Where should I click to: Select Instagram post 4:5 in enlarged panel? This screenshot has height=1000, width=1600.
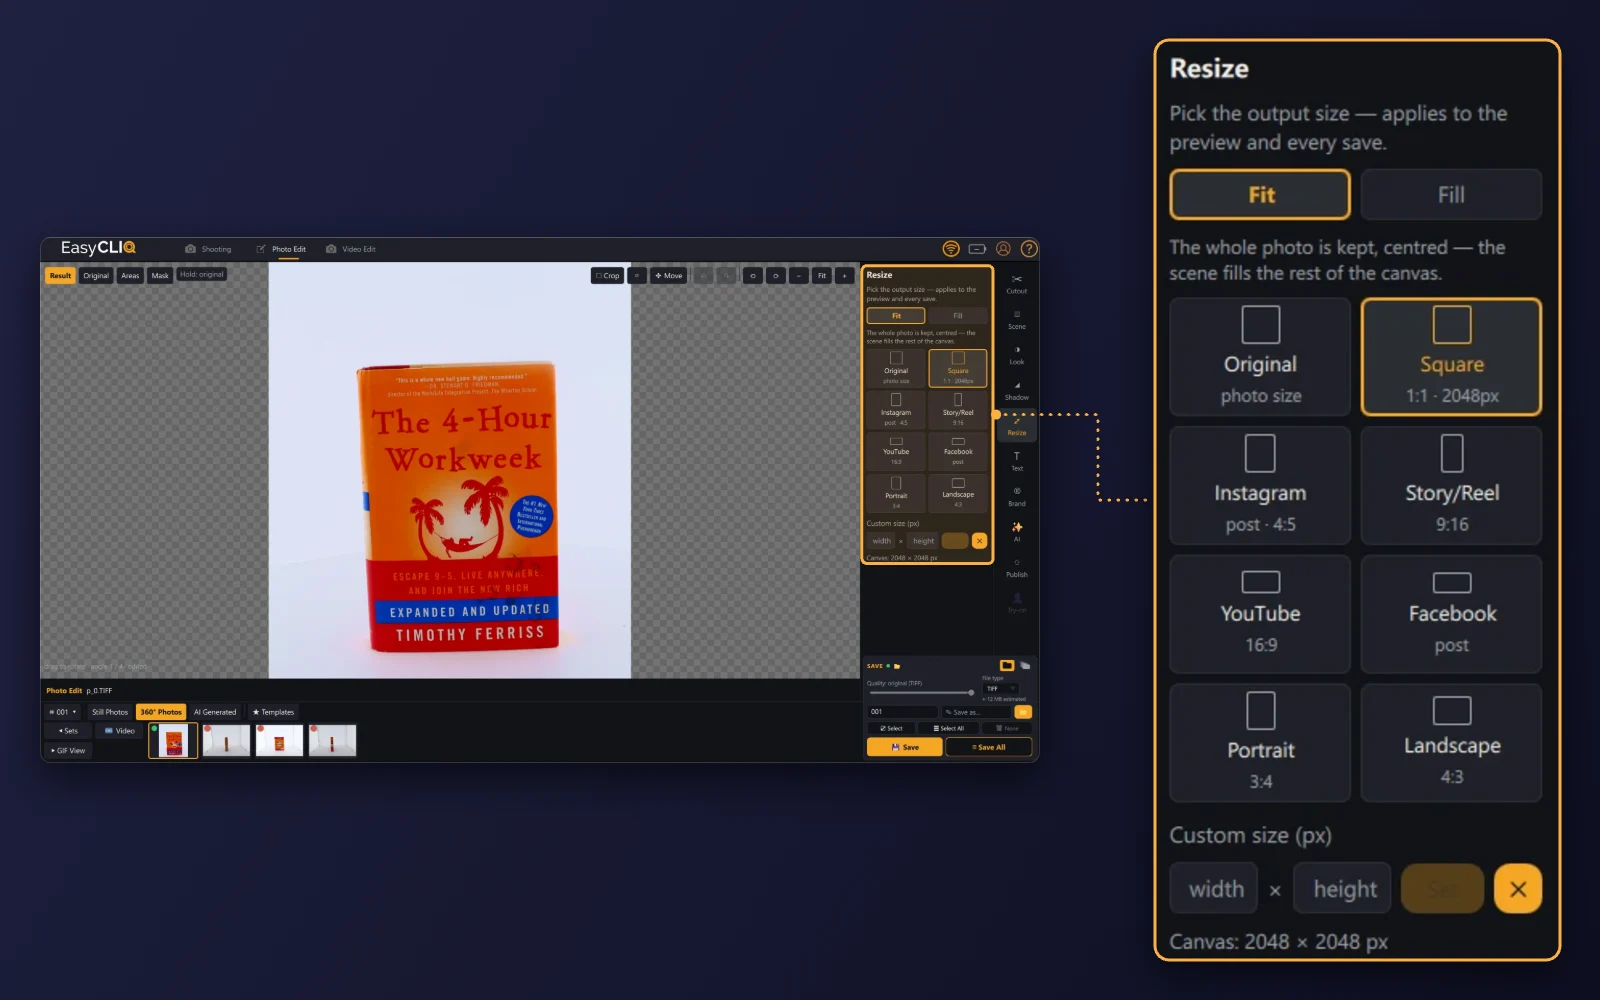pyautogui.click(x=1260, y=485)
